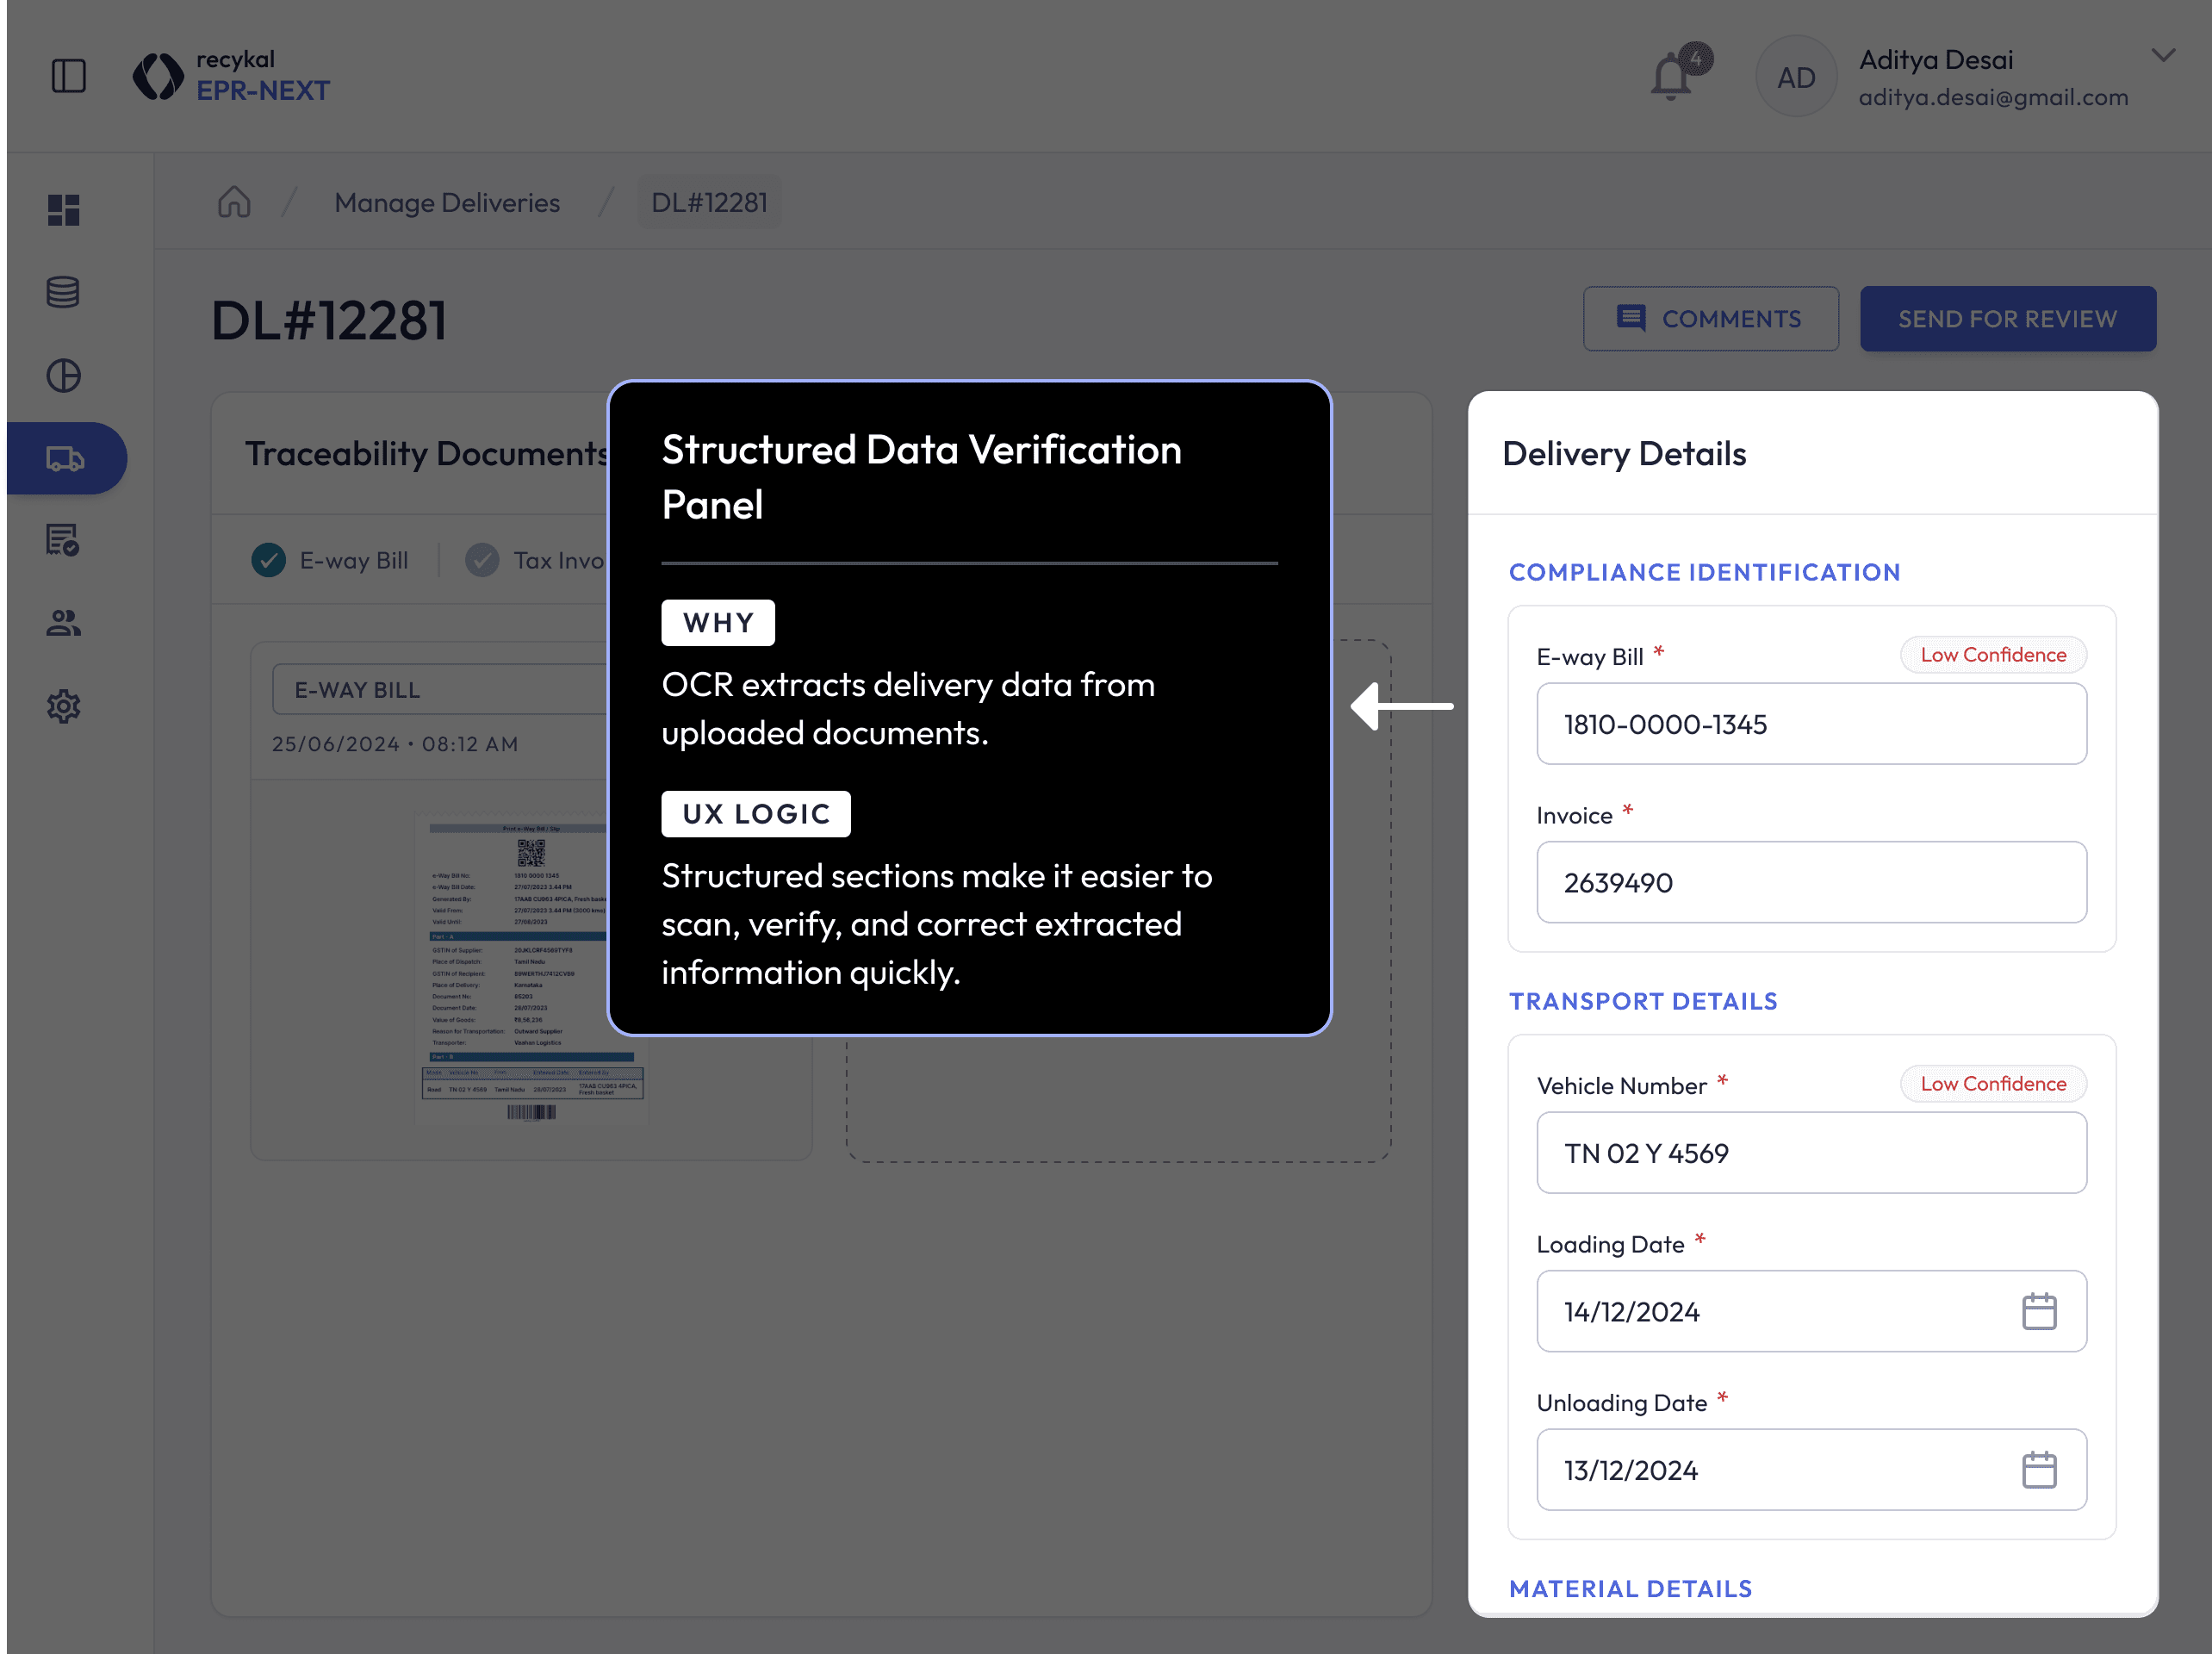Open the database stack icon in sidebar
This screenshot has width=2212, height=1654.
click(63, 292)
